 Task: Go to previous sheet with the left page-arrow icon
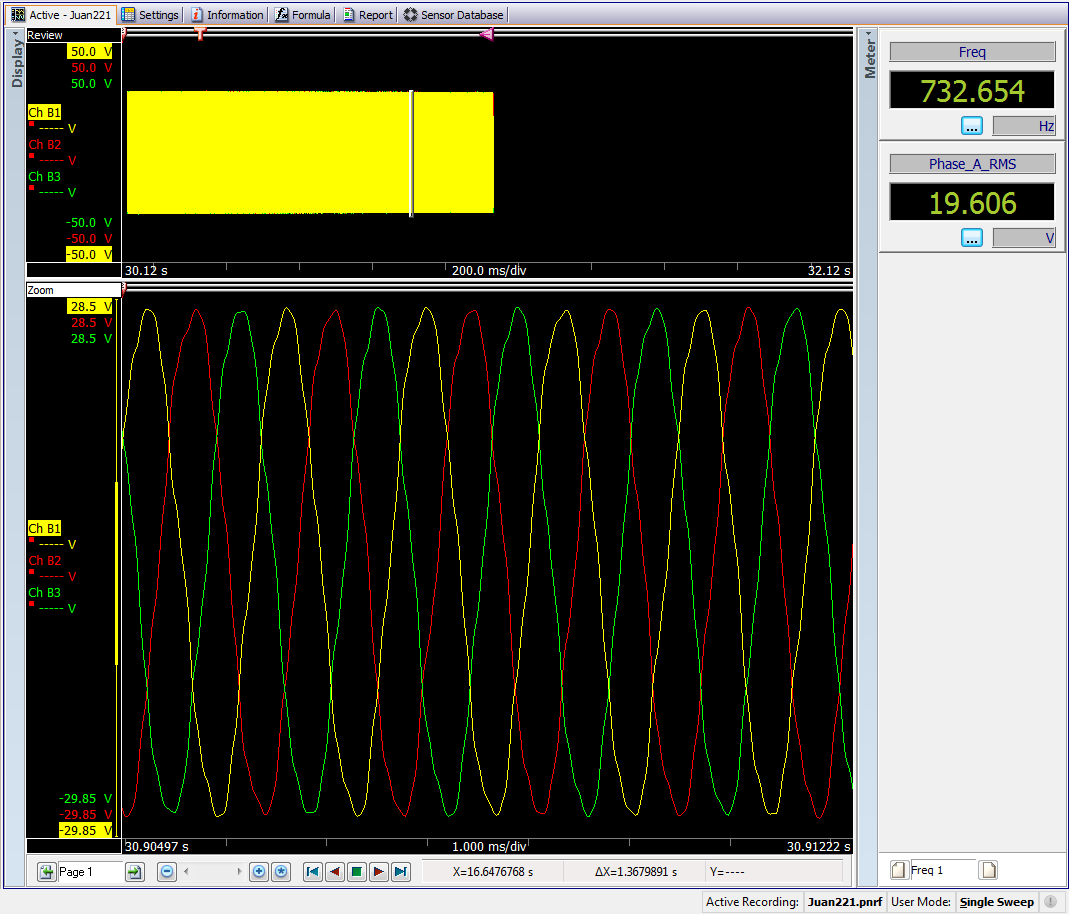(46, 872)
